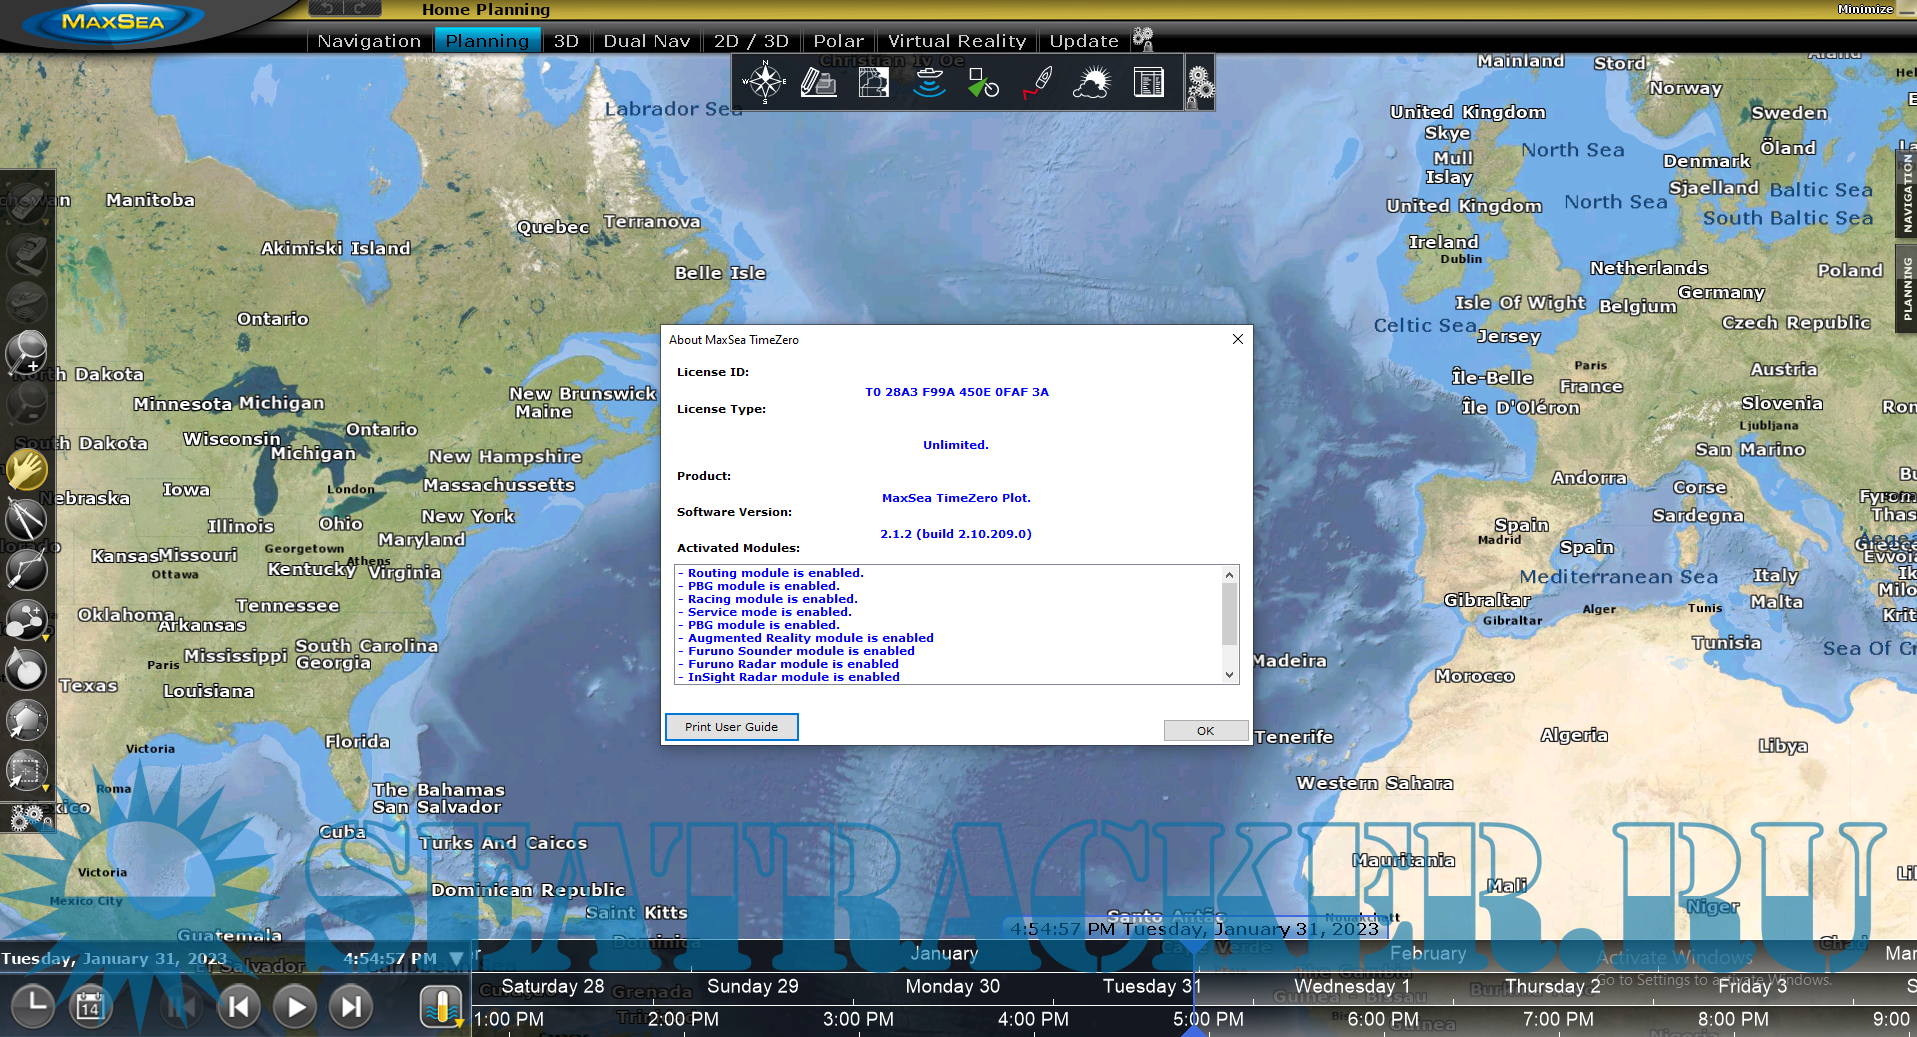Image resolution: width=1917 pixels, height=1037 pixels.
Task: Click the compass rose icon in toolbar
Action: (765, 83)
